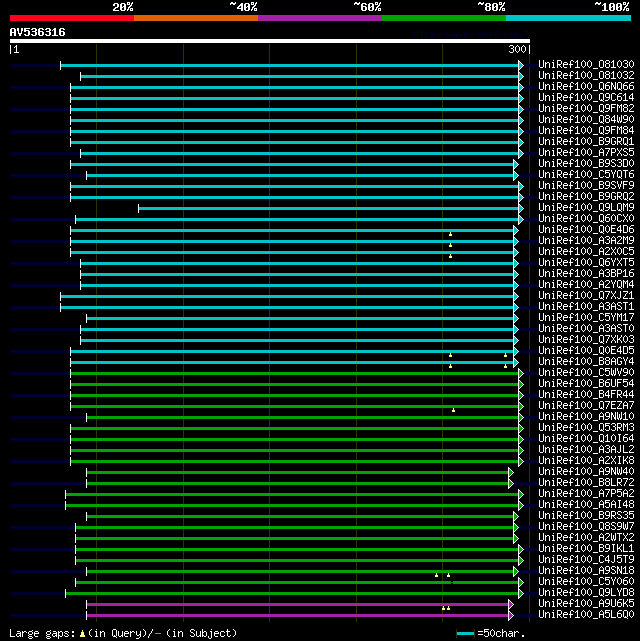Viewport: 640px width, 641px height.
Task: Click the UniRef100_A3A2M9 label
Action: [x=586, y=241]
